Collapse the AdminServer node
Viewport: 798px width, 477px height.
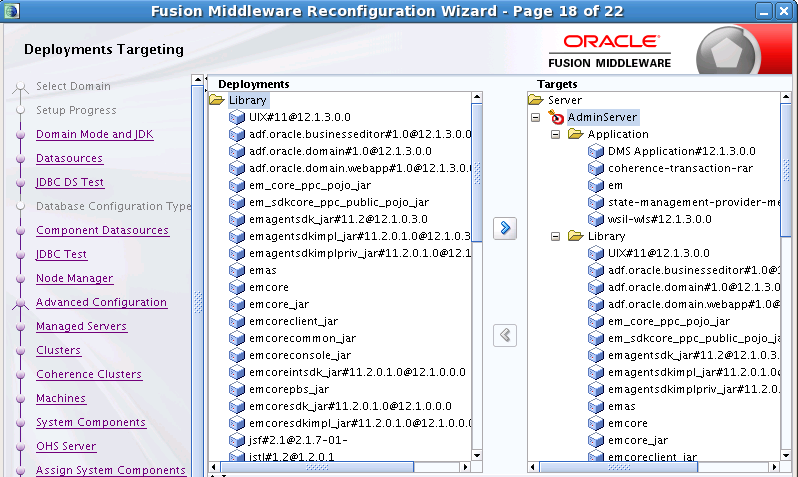535,118
